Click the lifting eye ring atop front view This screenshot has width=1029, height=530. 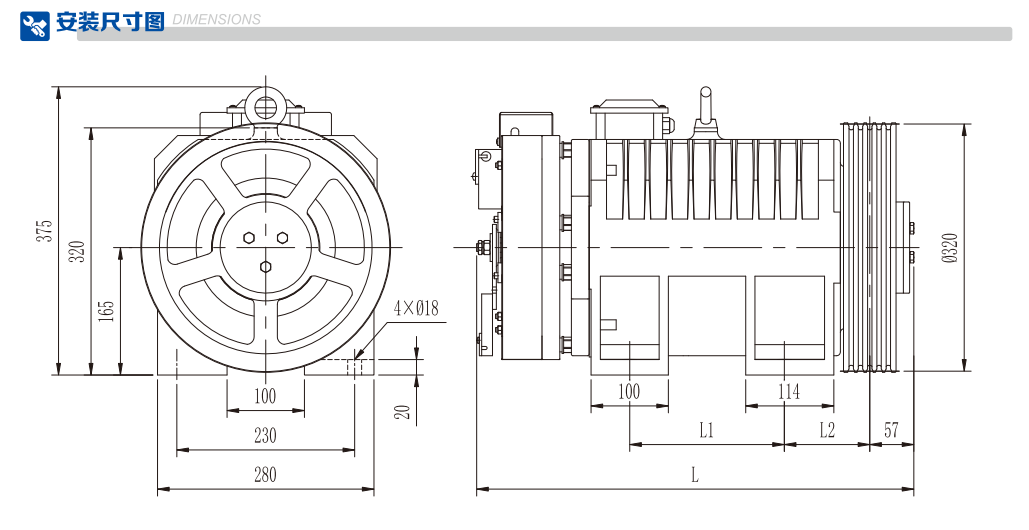click(x=266, y=105)
